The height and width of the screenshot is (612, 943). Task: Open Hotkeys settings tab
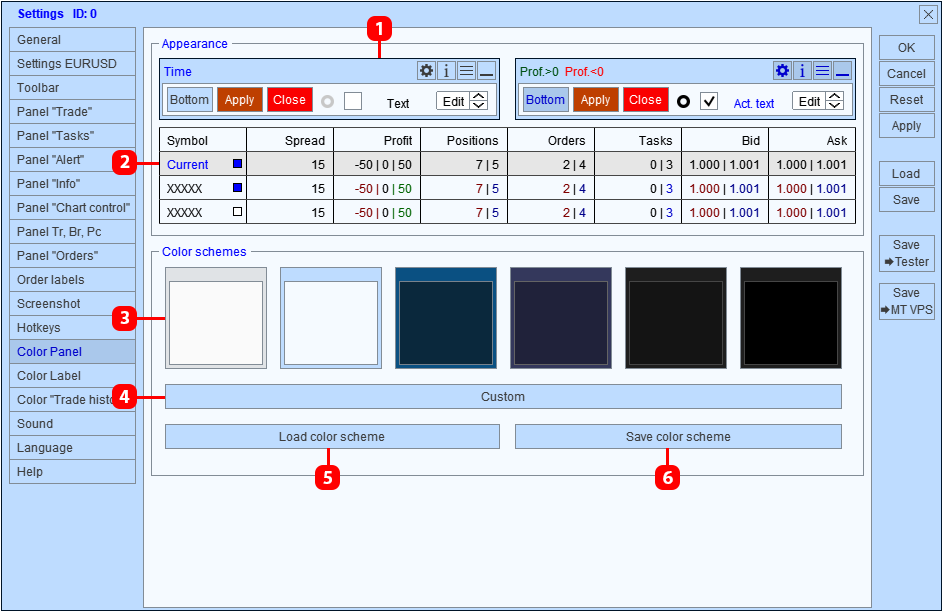point(72,328)
